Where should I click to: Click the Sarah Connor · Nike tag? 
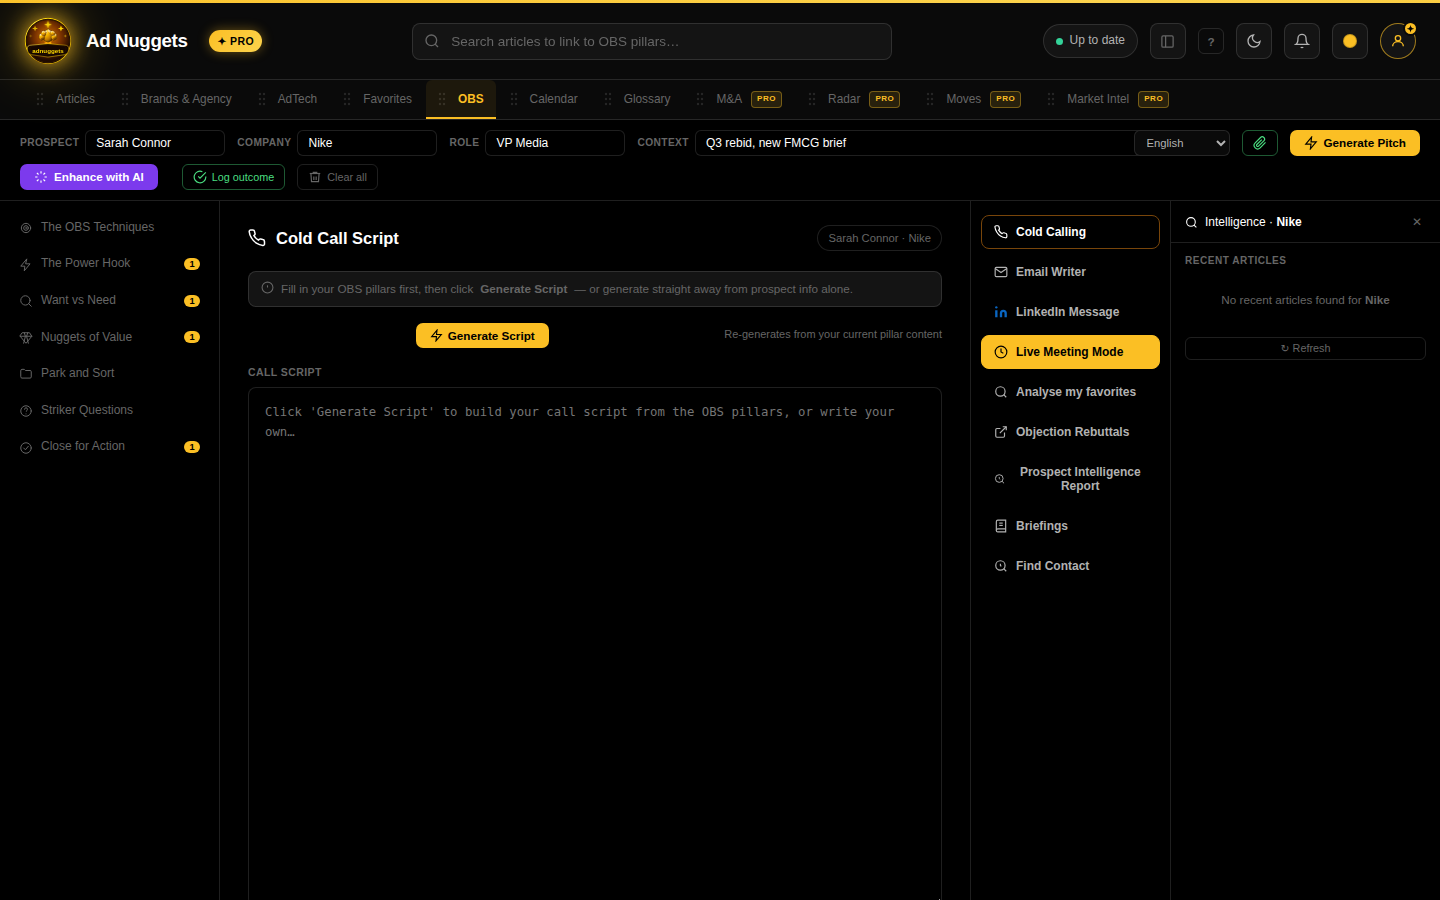879,238
